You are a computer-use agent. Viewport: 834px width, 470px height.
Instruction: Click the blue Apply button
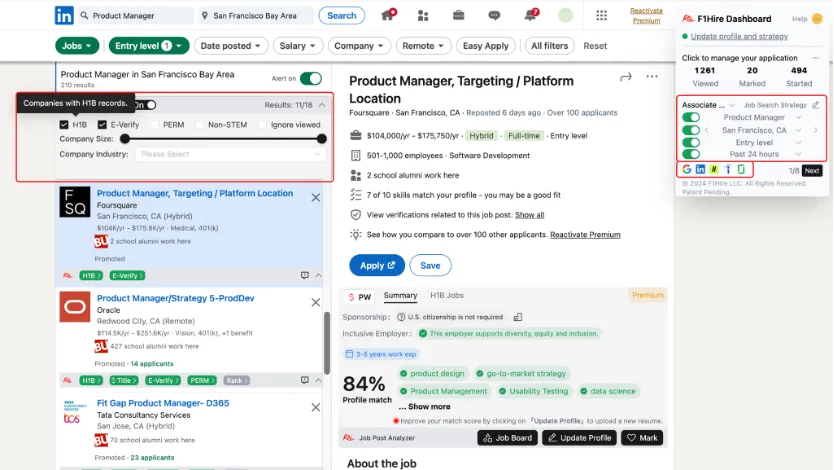(377, 265)
